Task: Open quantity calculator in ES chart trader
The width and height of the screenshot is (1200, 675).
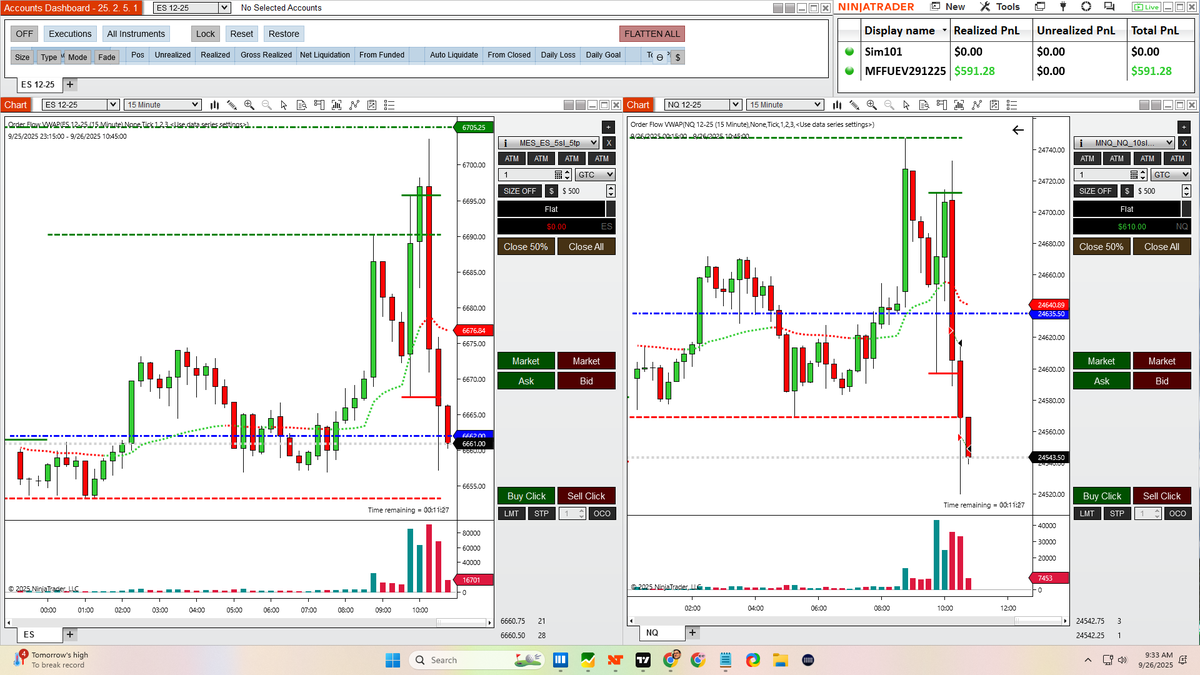Action: (x=558, y=175)
